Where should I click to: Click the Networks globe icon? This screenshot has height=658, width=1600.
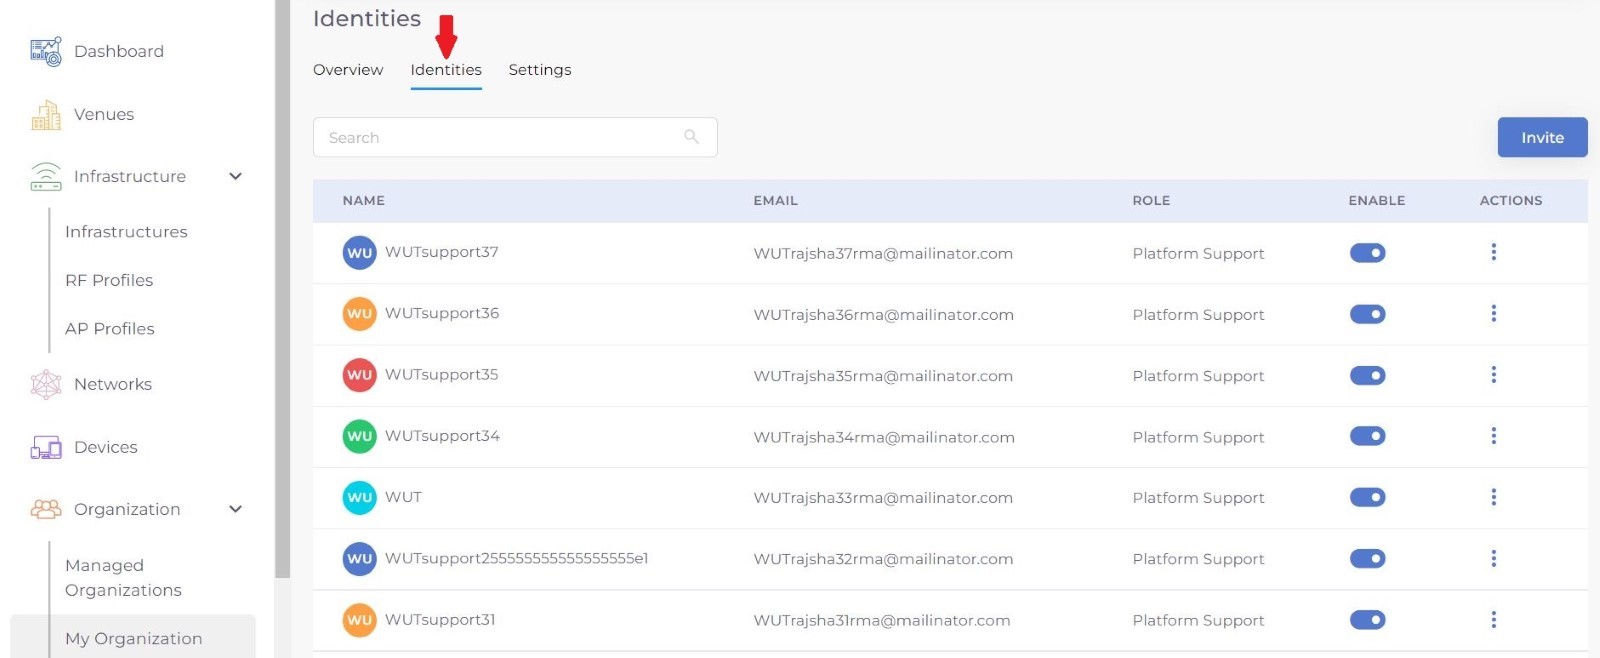46,385
